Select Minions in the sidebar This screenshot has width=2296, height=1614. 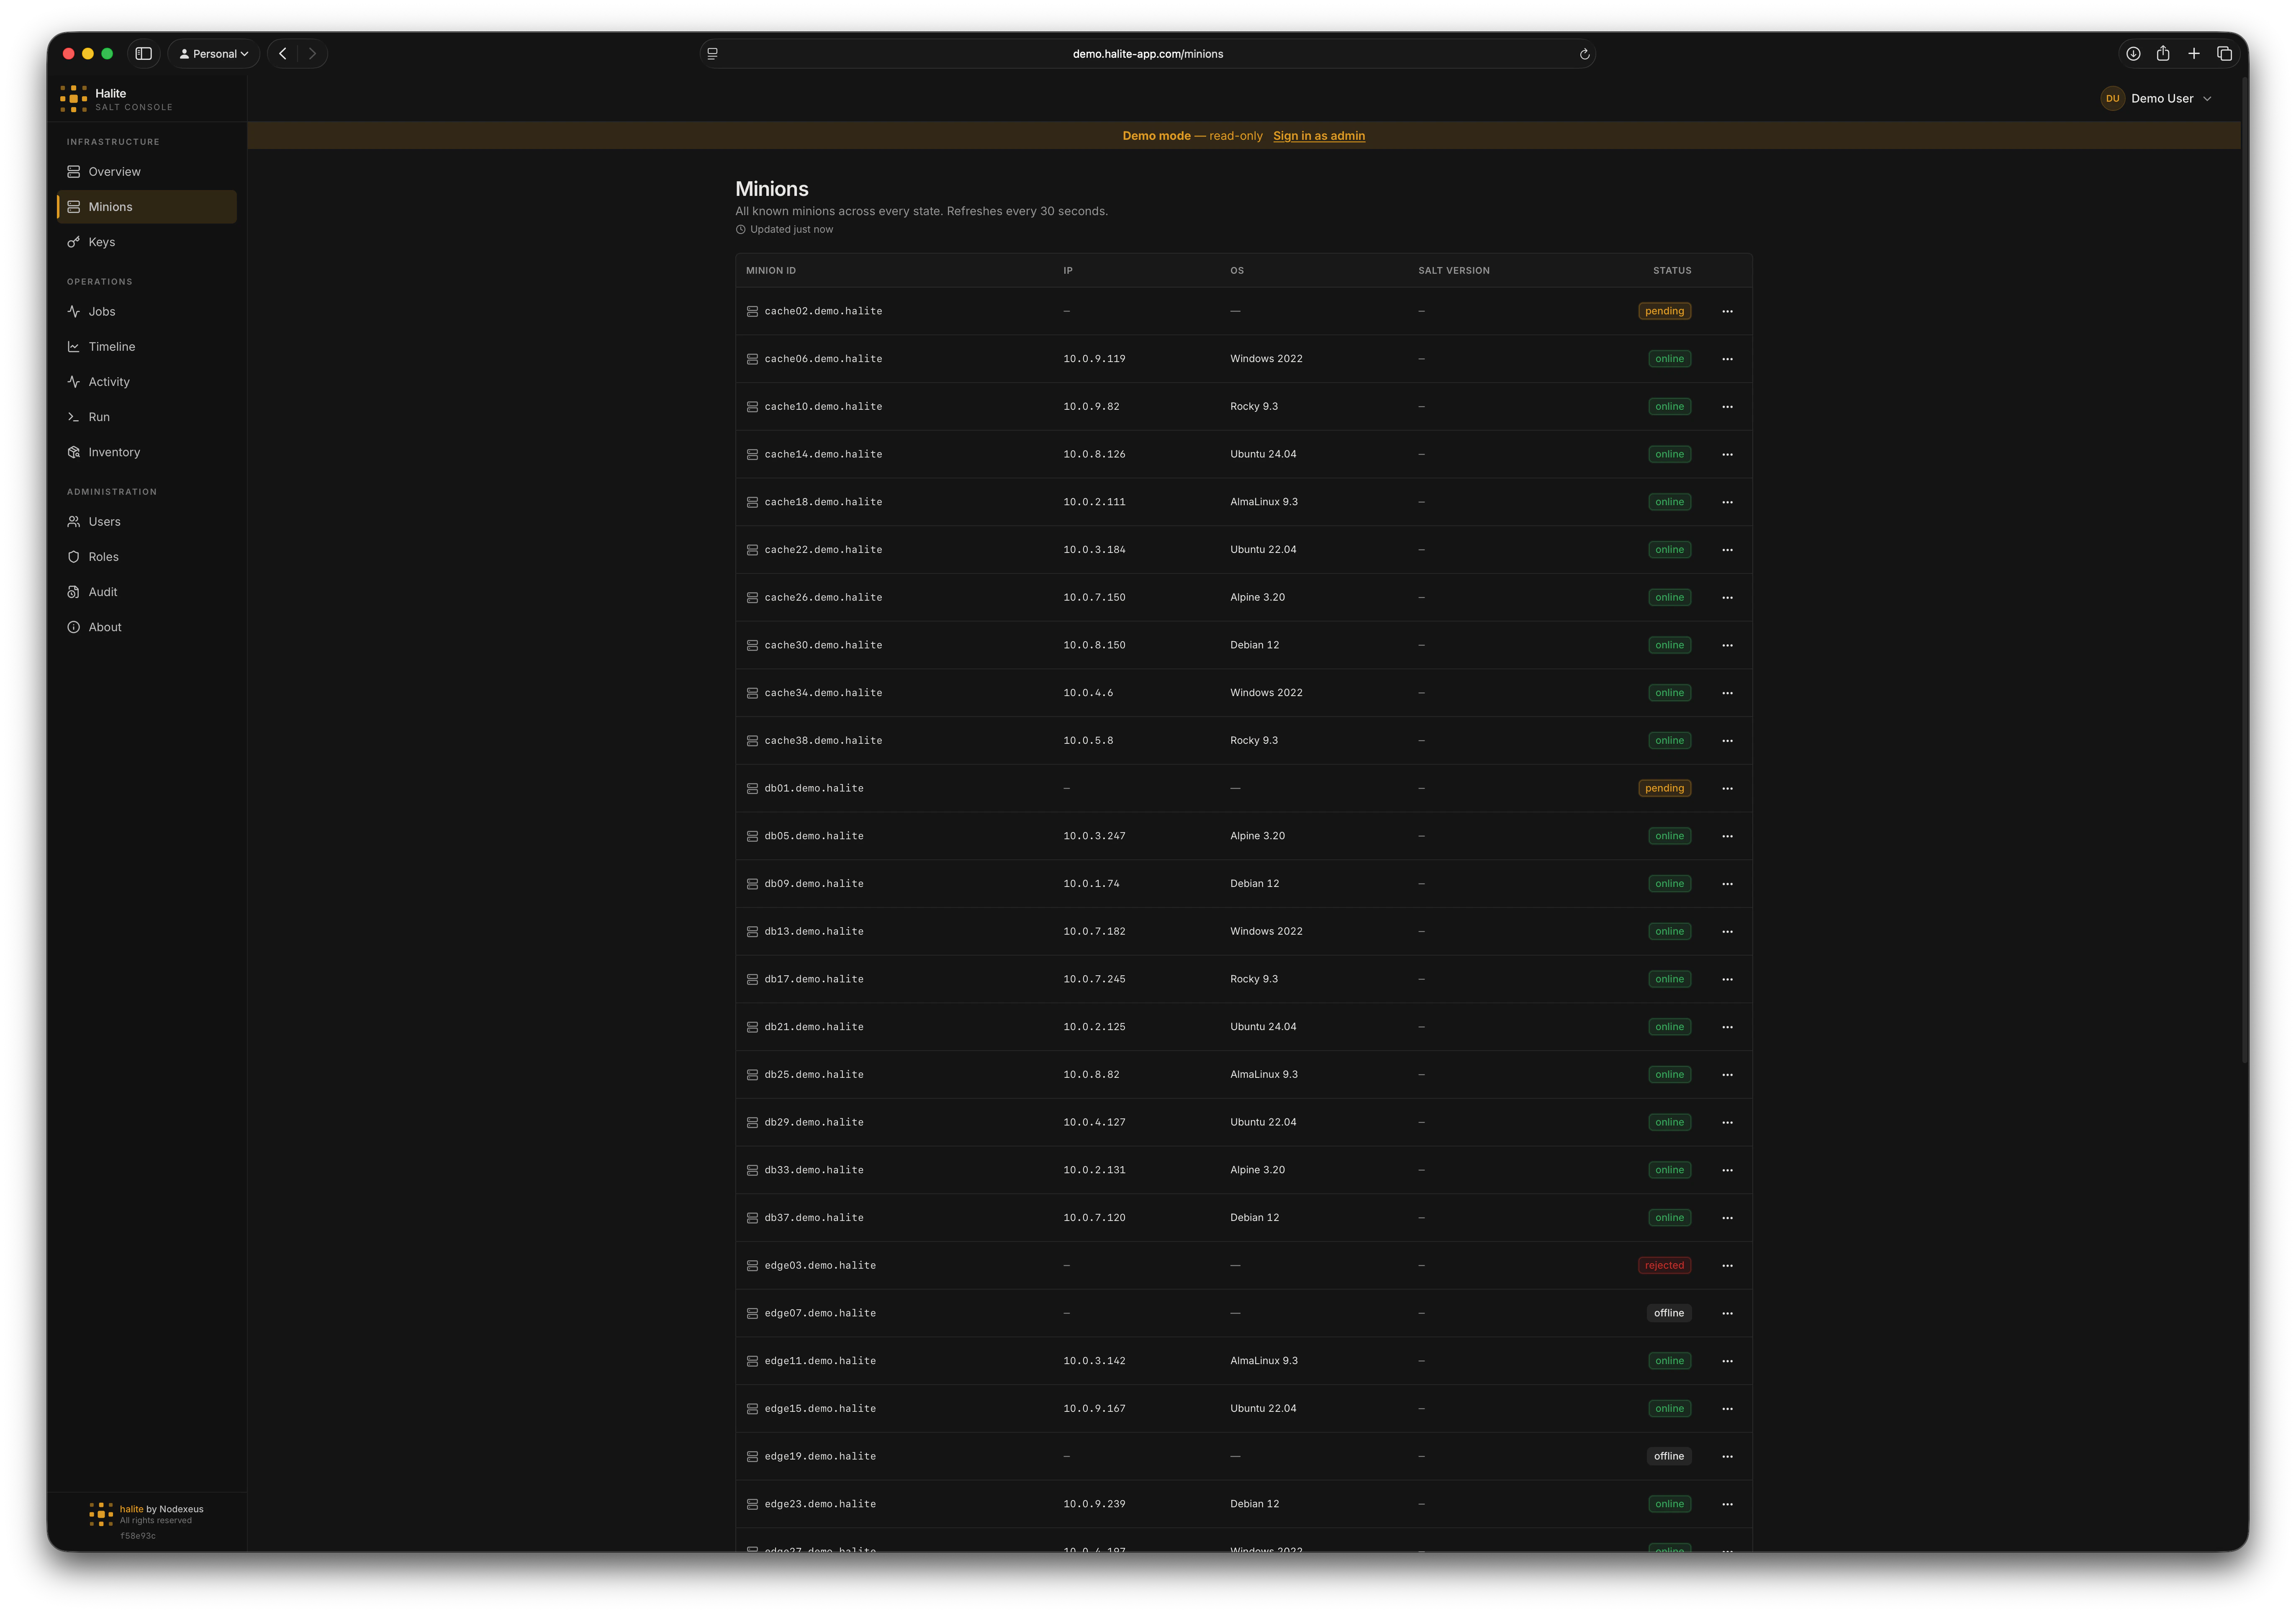(x=147, y=207)
